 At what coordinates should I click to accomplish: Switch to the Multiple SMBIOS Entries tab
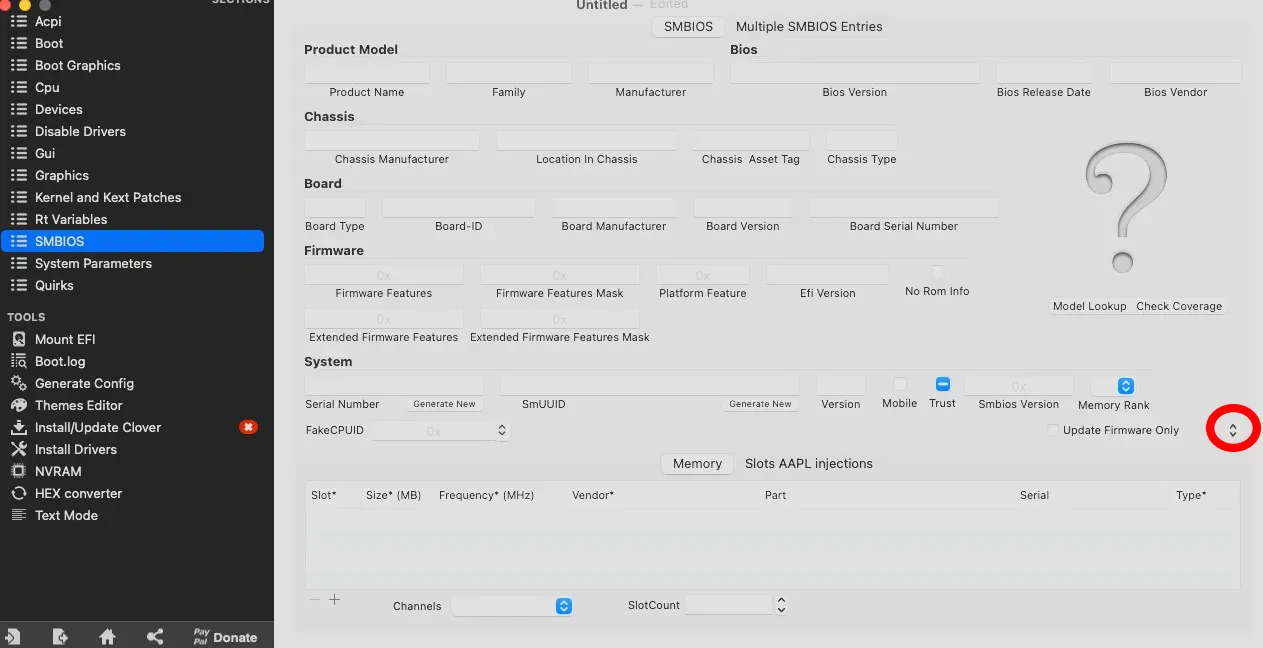(808, 27)
